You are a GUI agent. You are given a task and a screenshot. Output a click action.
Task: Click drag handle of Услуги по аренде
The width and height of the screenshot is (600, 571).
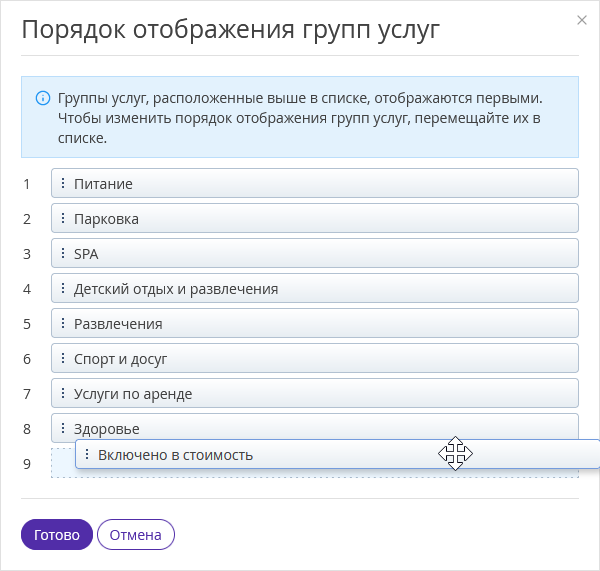click(x=63, y=393)
